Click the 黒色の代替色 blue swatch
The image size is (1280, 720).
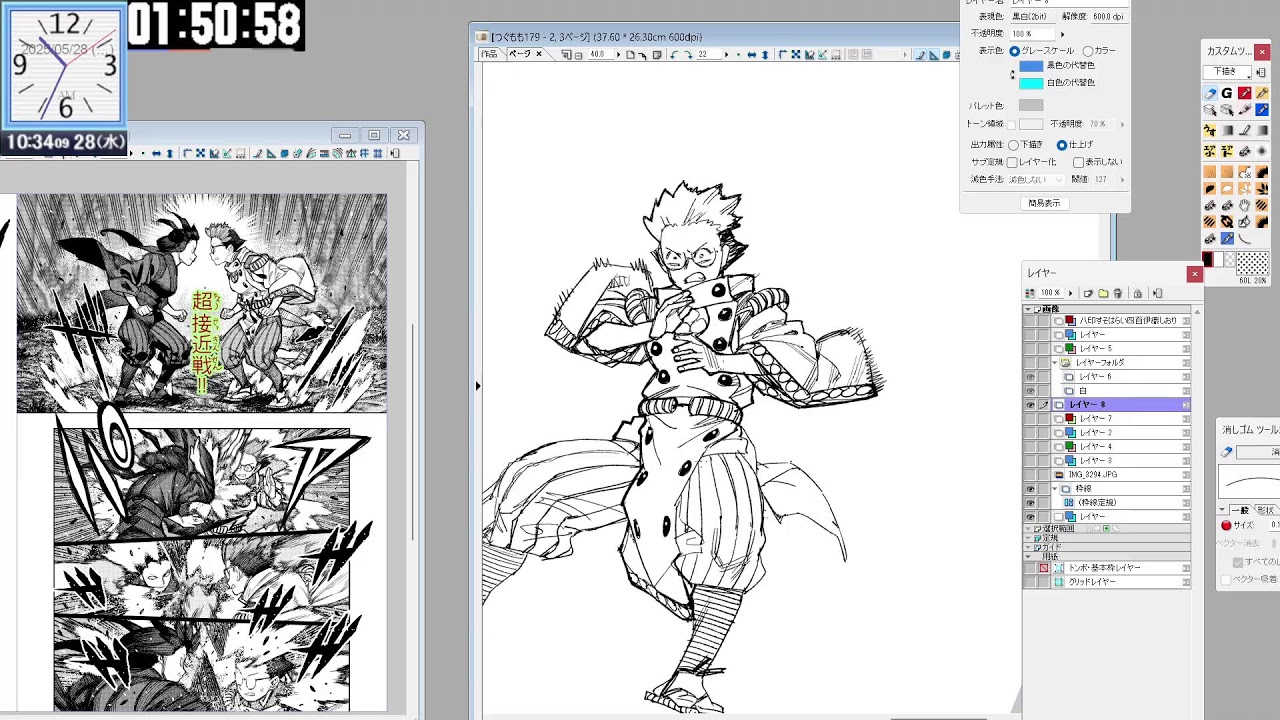point(1031,66)
